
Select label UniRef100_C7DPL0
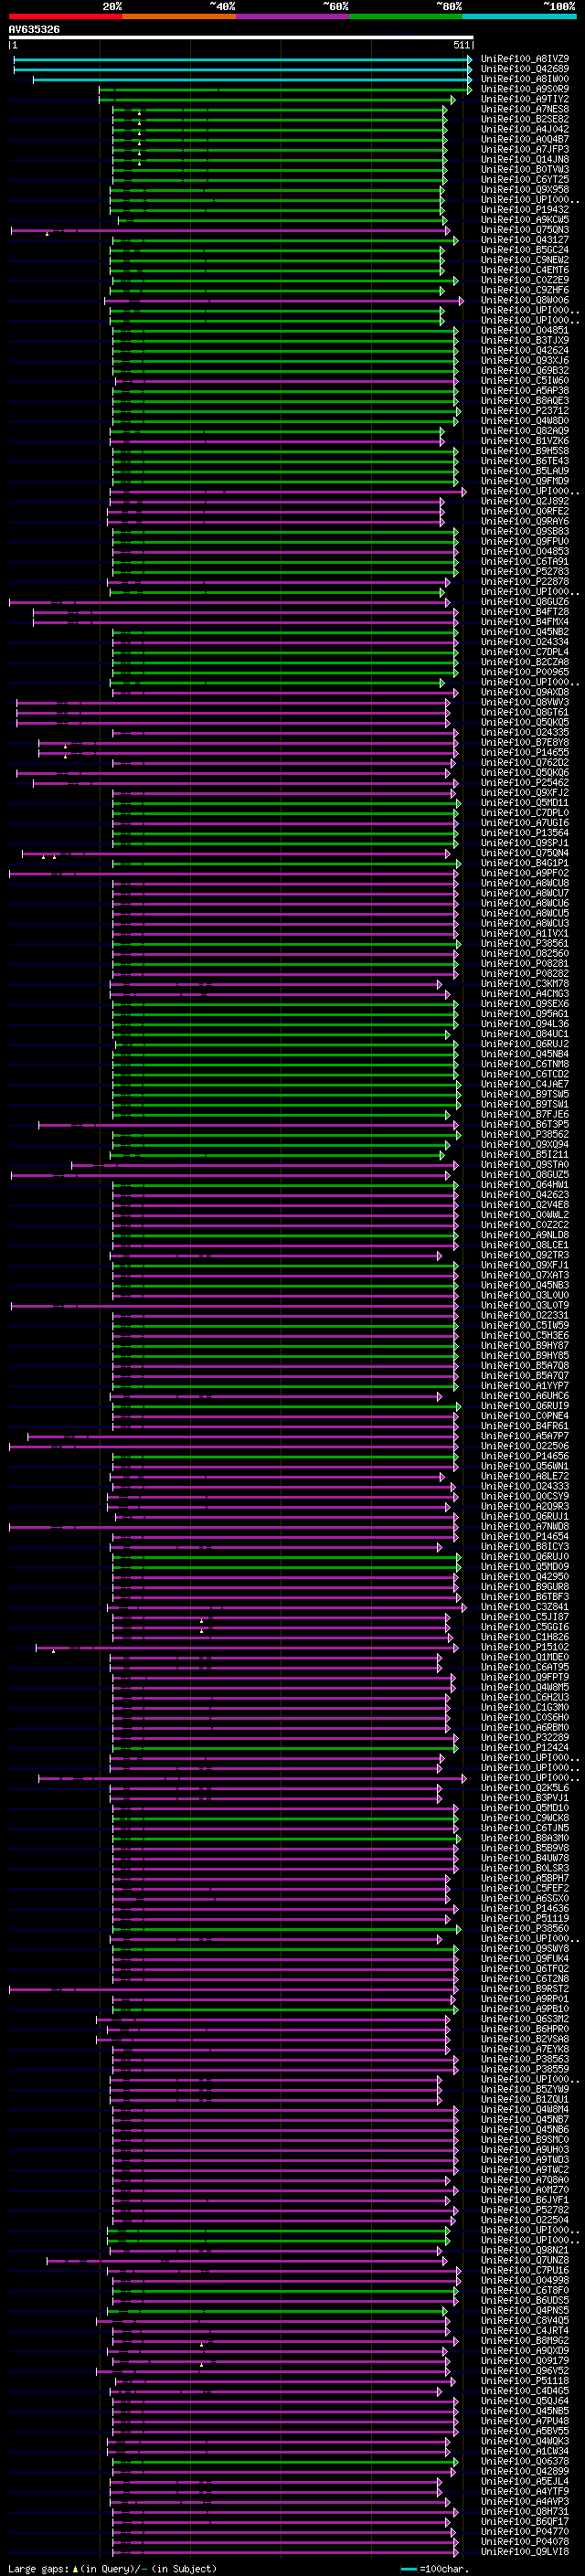tap(524, 813)
